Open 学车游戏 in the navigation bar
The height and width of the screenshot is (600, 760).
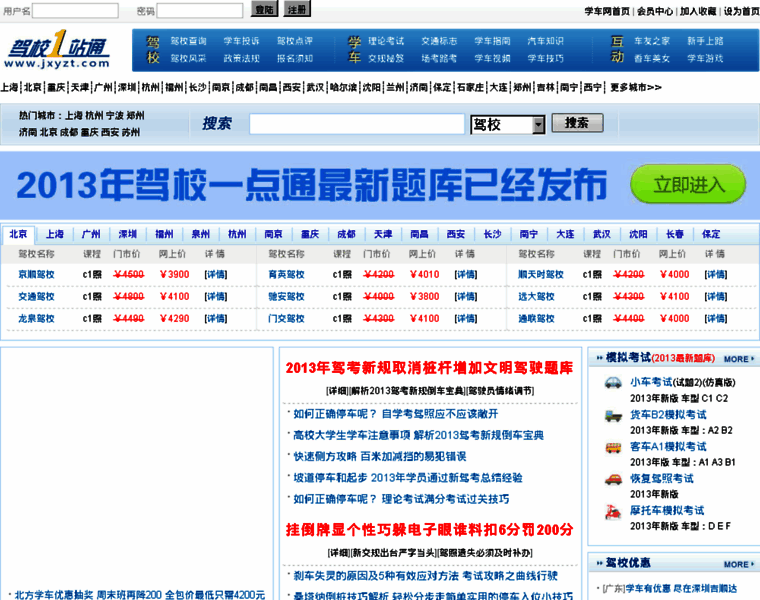[705, 59]
